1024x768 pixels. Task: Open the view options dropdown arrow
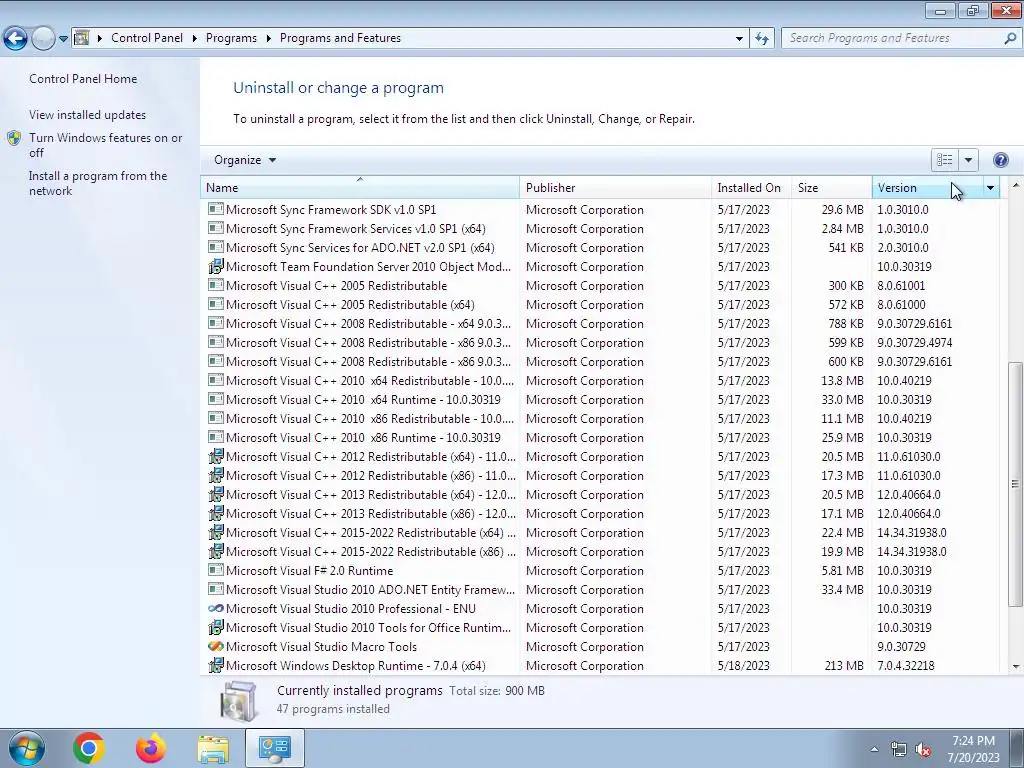click(968, 160)
